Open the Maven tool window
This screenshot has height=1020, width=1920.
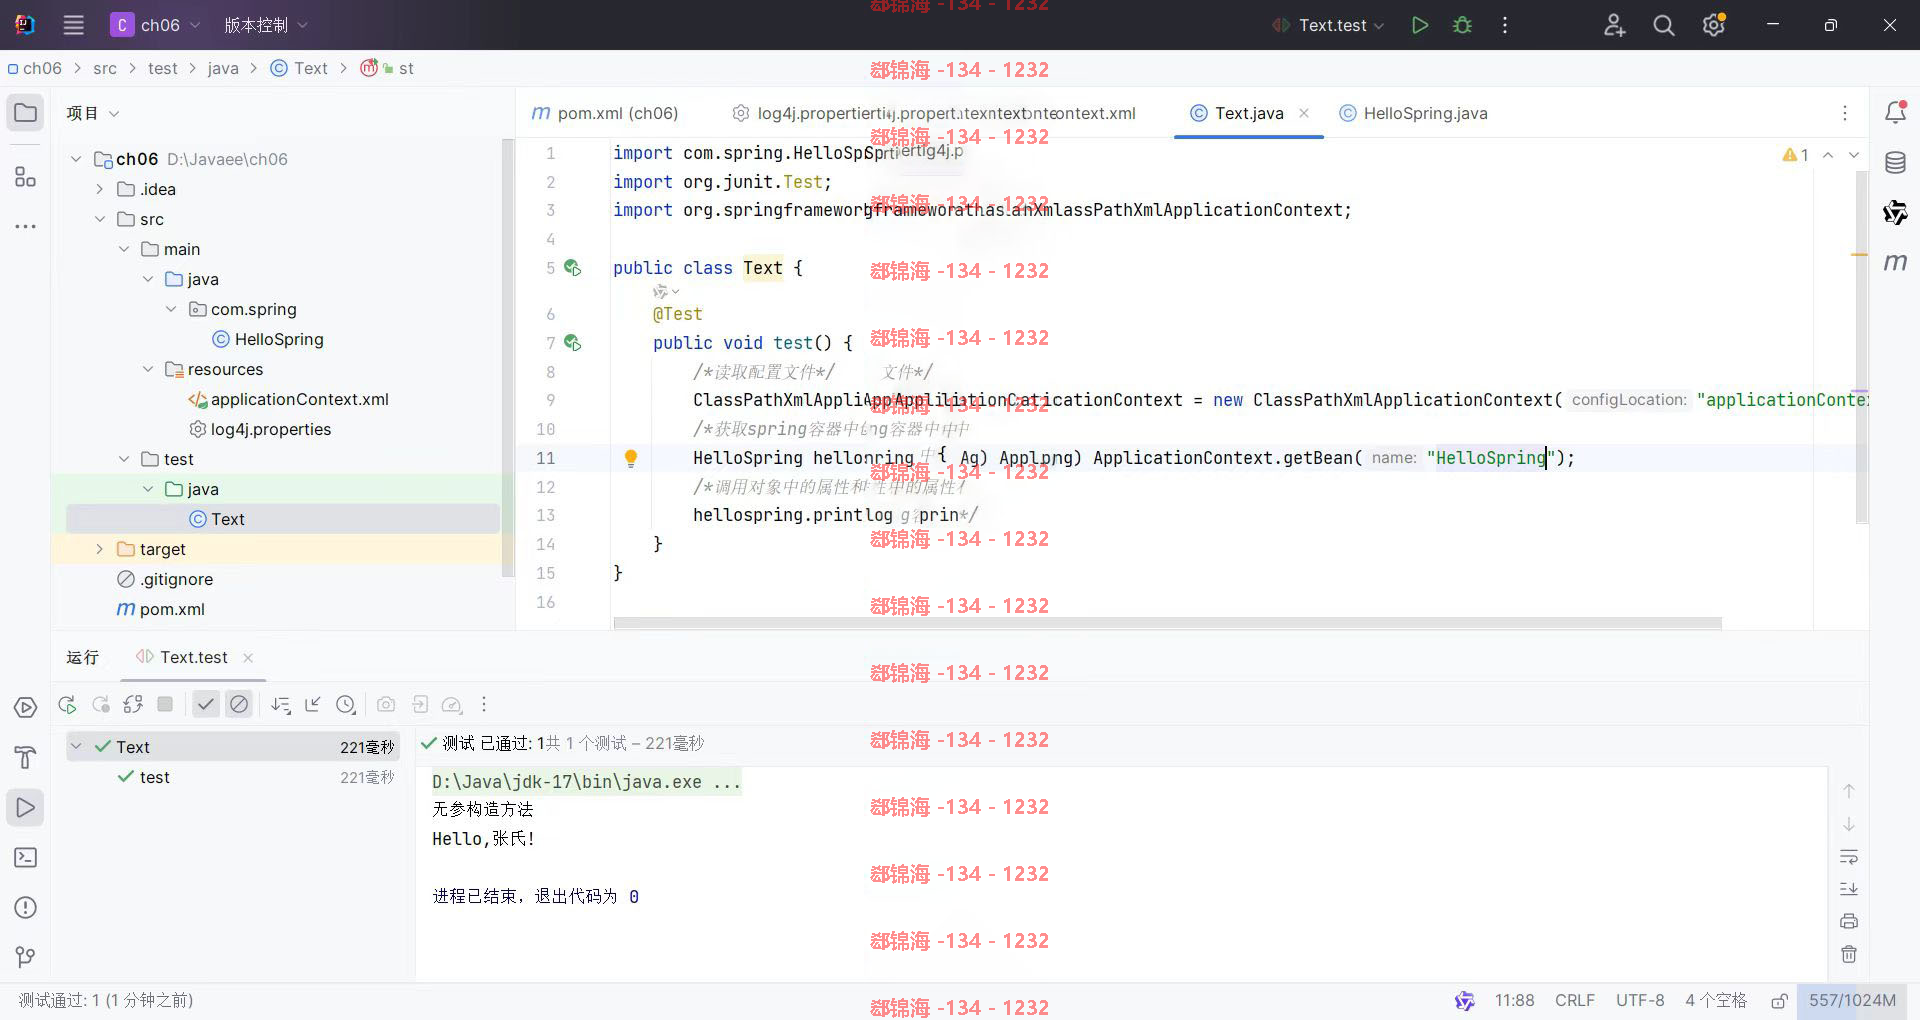point(1895,262)
